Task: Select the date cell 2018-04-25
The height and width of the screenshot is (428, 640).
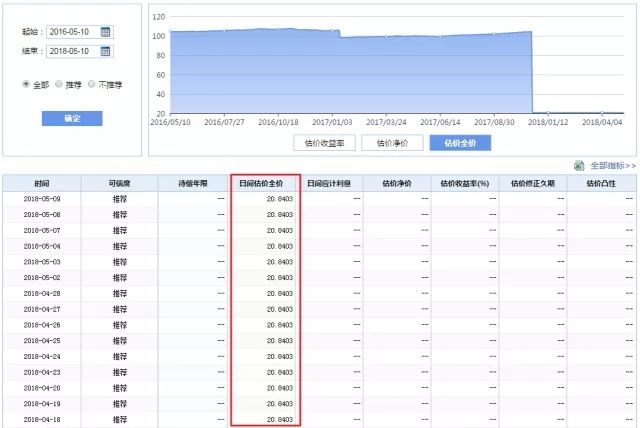Action: point(42,341)
